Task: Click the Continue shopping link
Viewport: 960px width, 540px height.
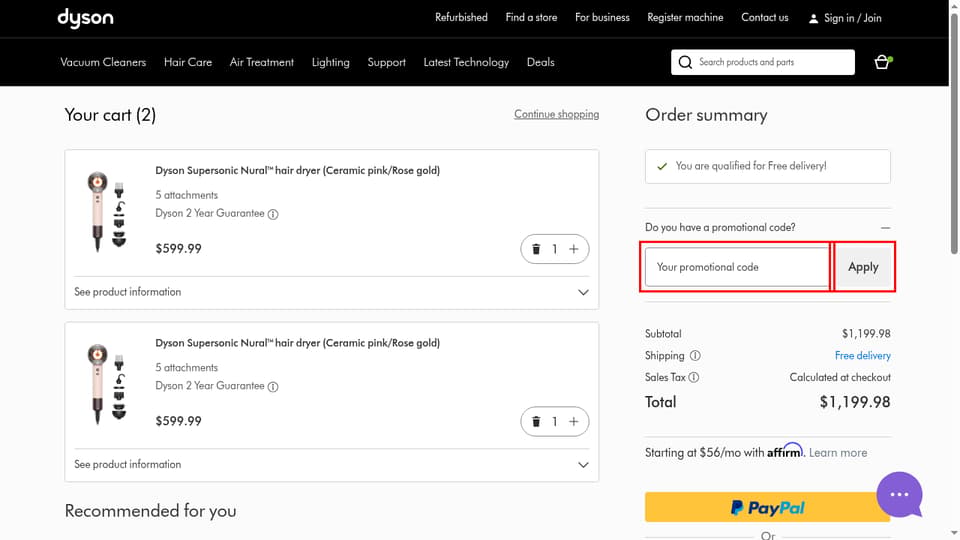Action: pos(557,114)
